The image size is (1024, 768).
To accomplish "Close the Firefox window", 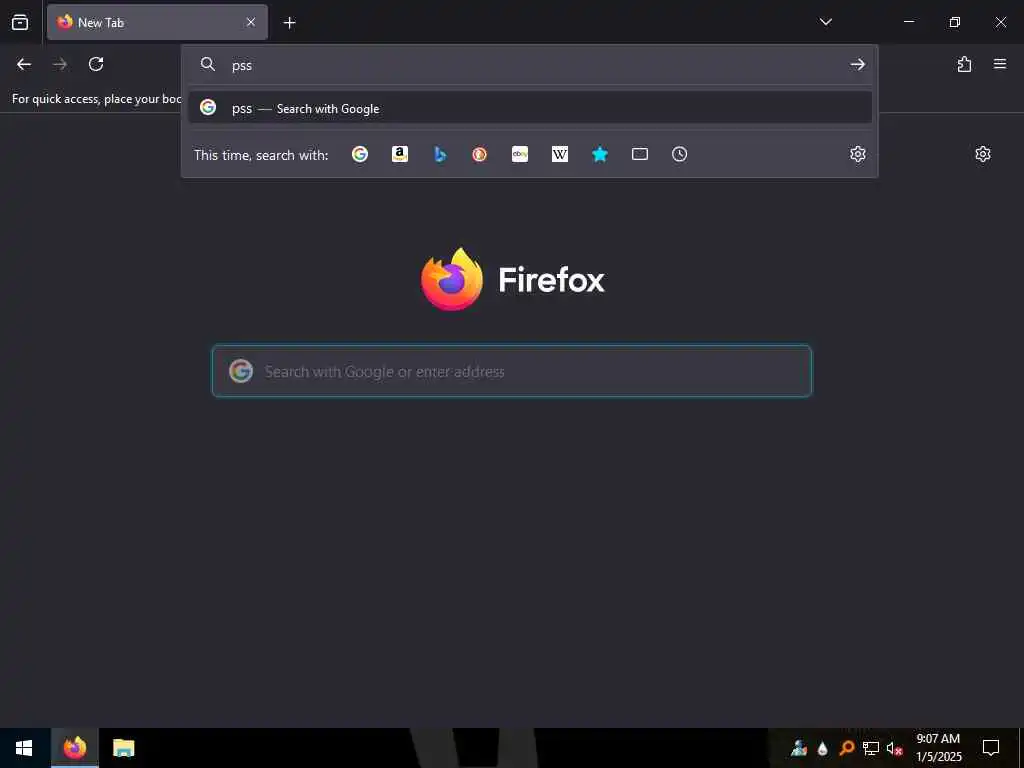I will pos(1000,22).
